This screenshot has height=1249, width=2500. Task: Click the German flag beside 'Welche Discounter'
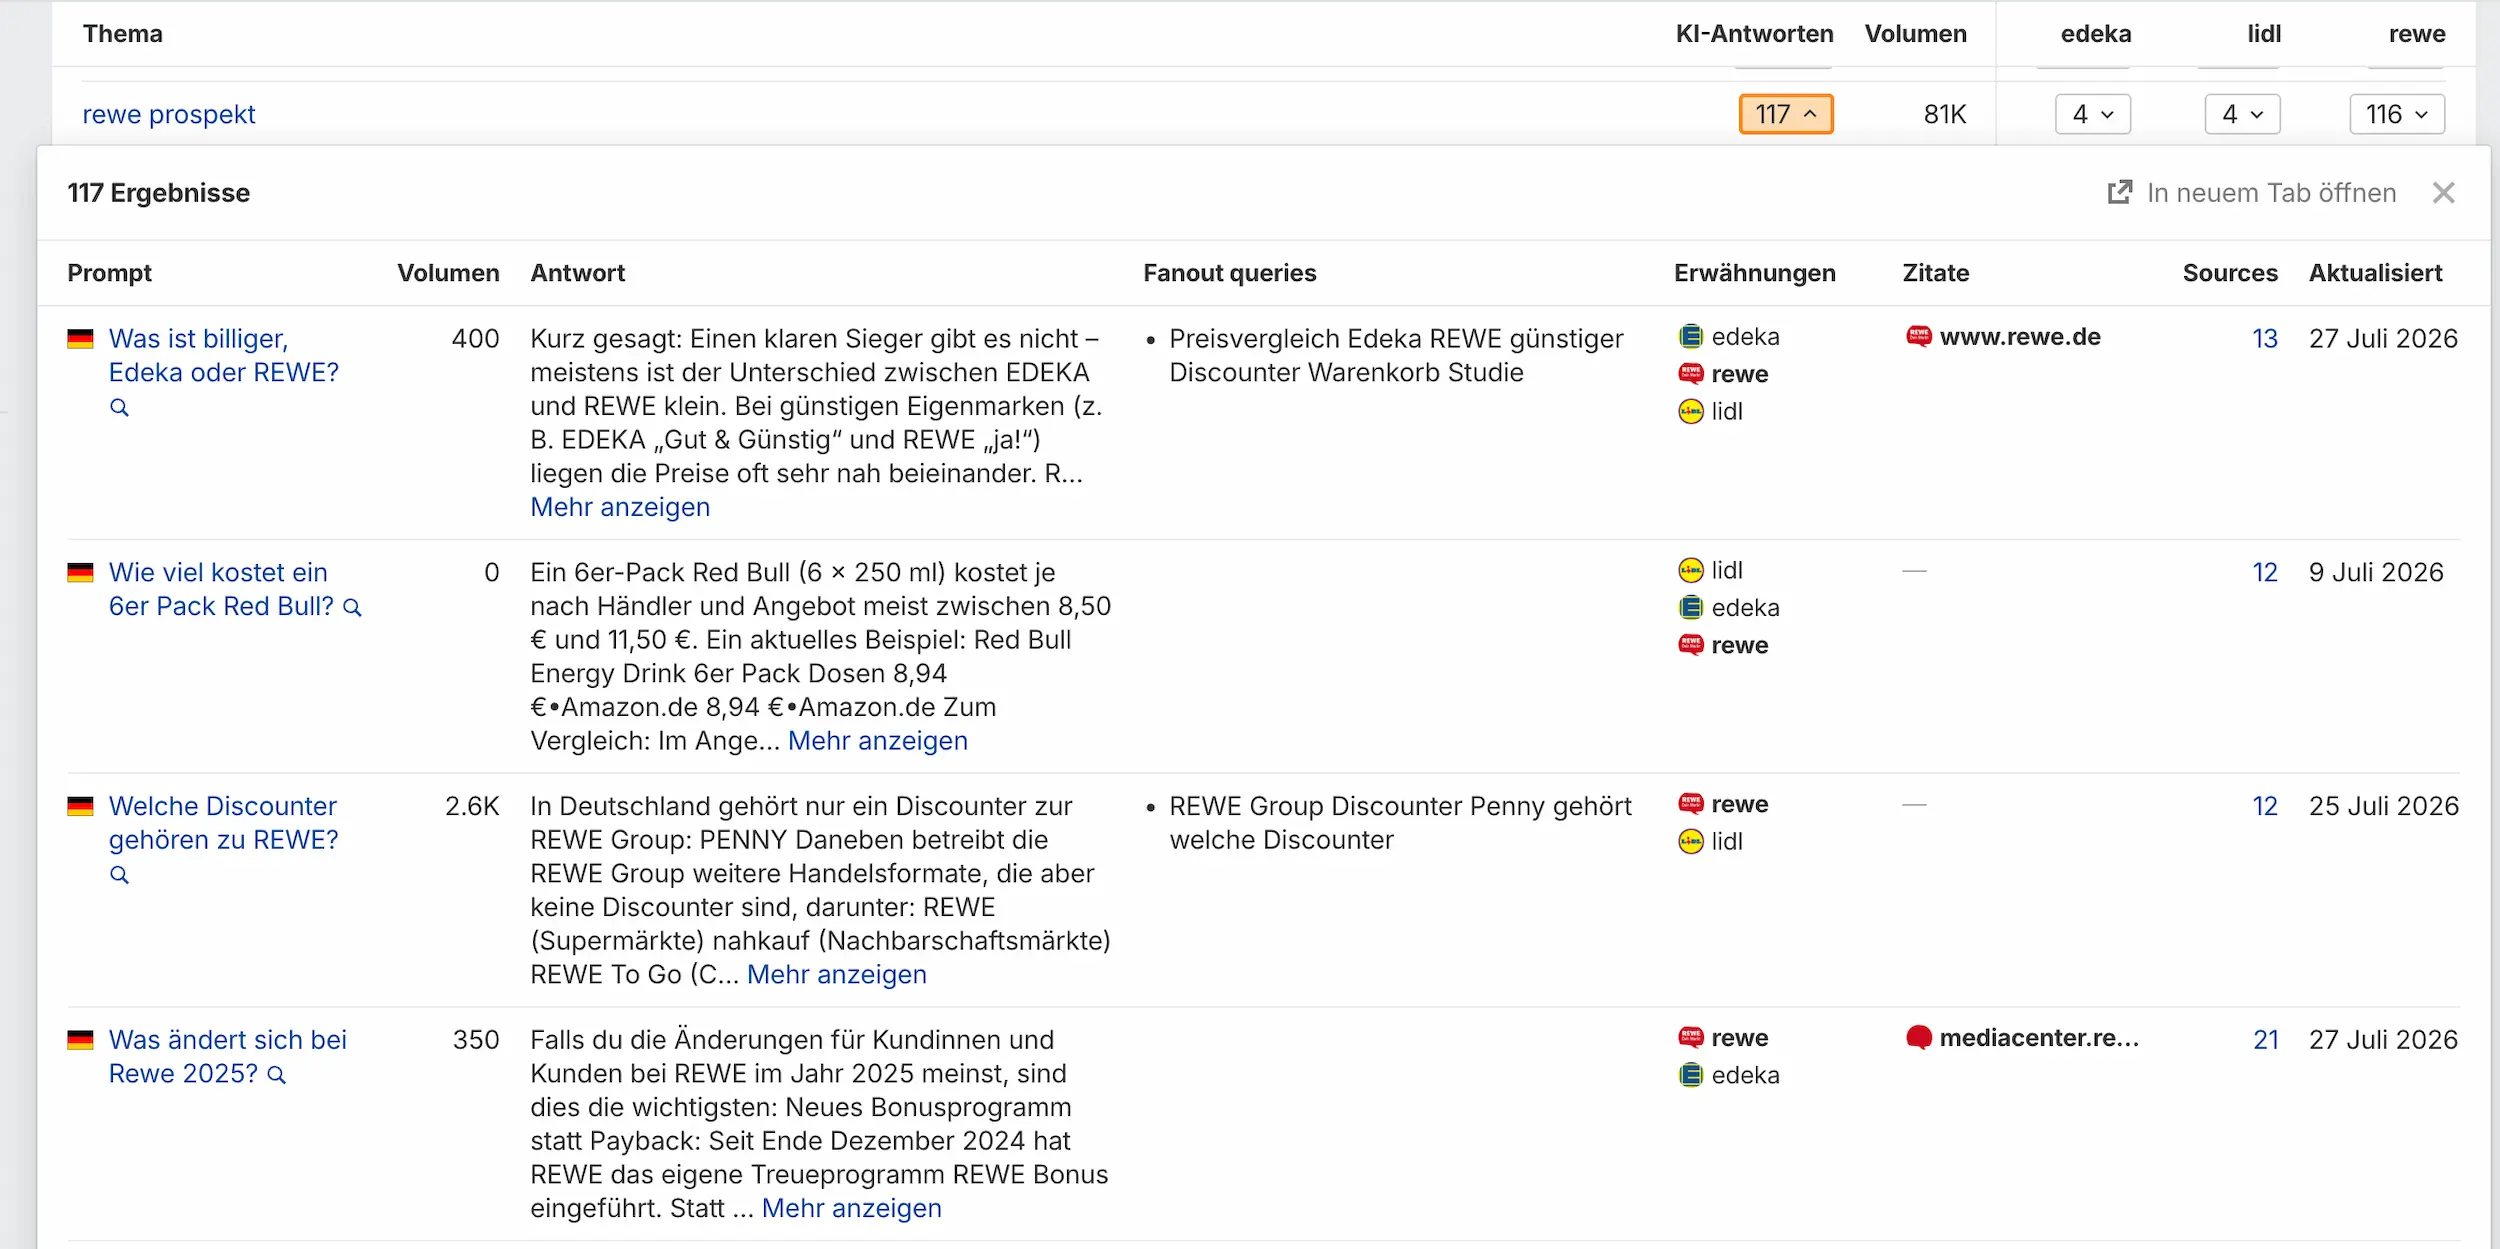coord(80,807)
